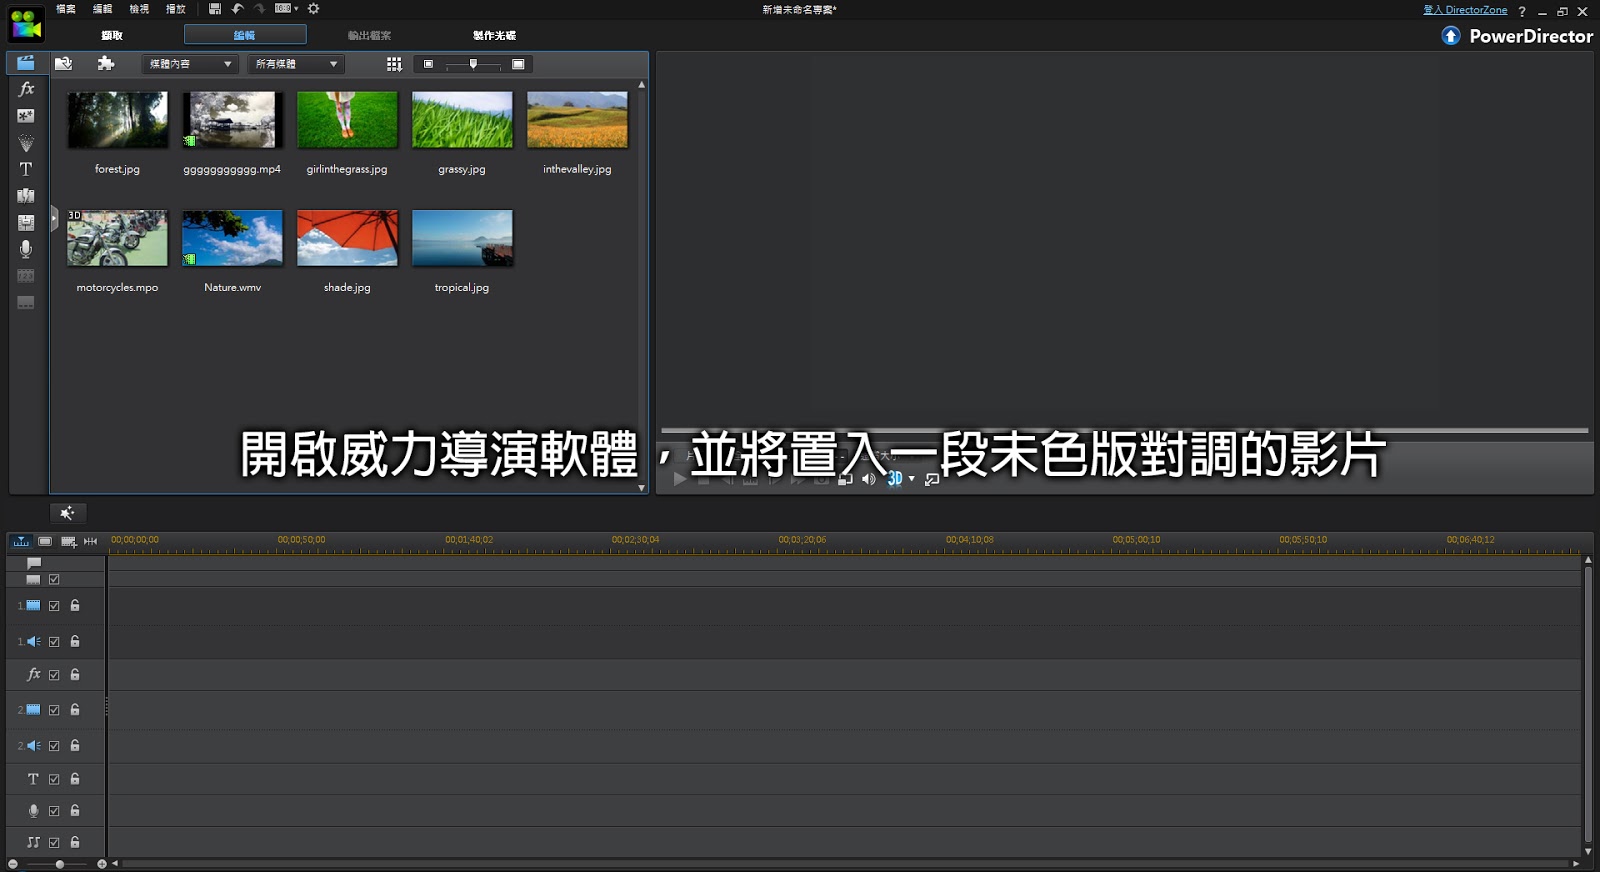Open the Effect Room fx sidebar icon
The height and width of the screenshot is (872, 1600).
26,89
